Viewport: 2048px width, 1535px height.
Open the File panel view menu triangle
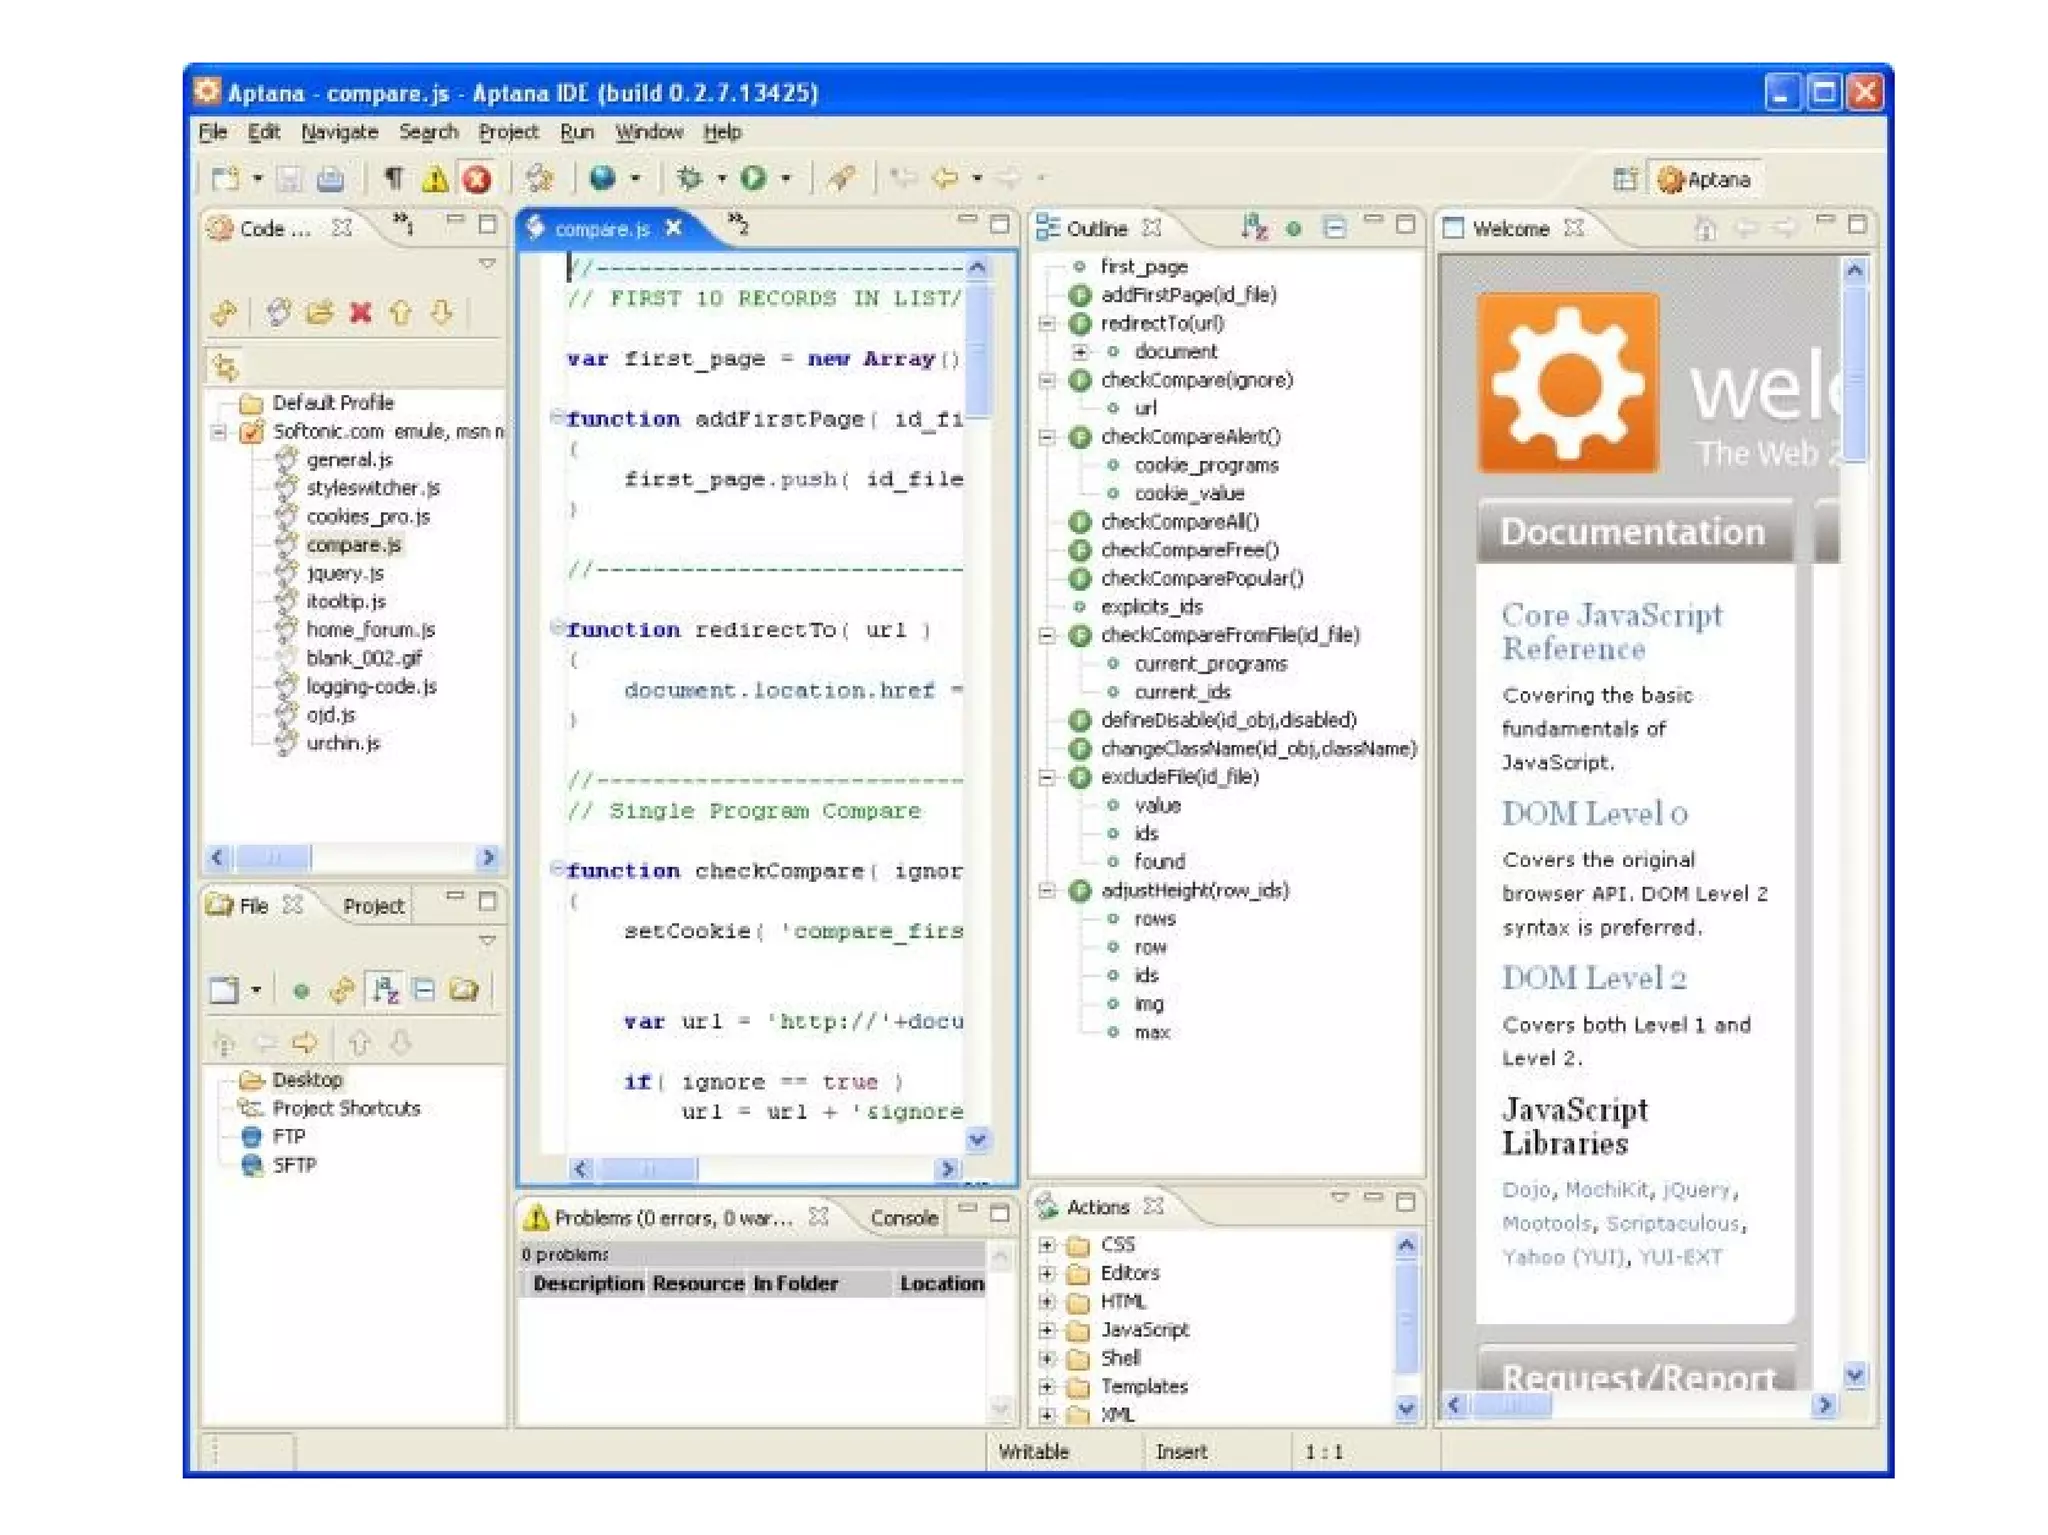tap(487, 941)
